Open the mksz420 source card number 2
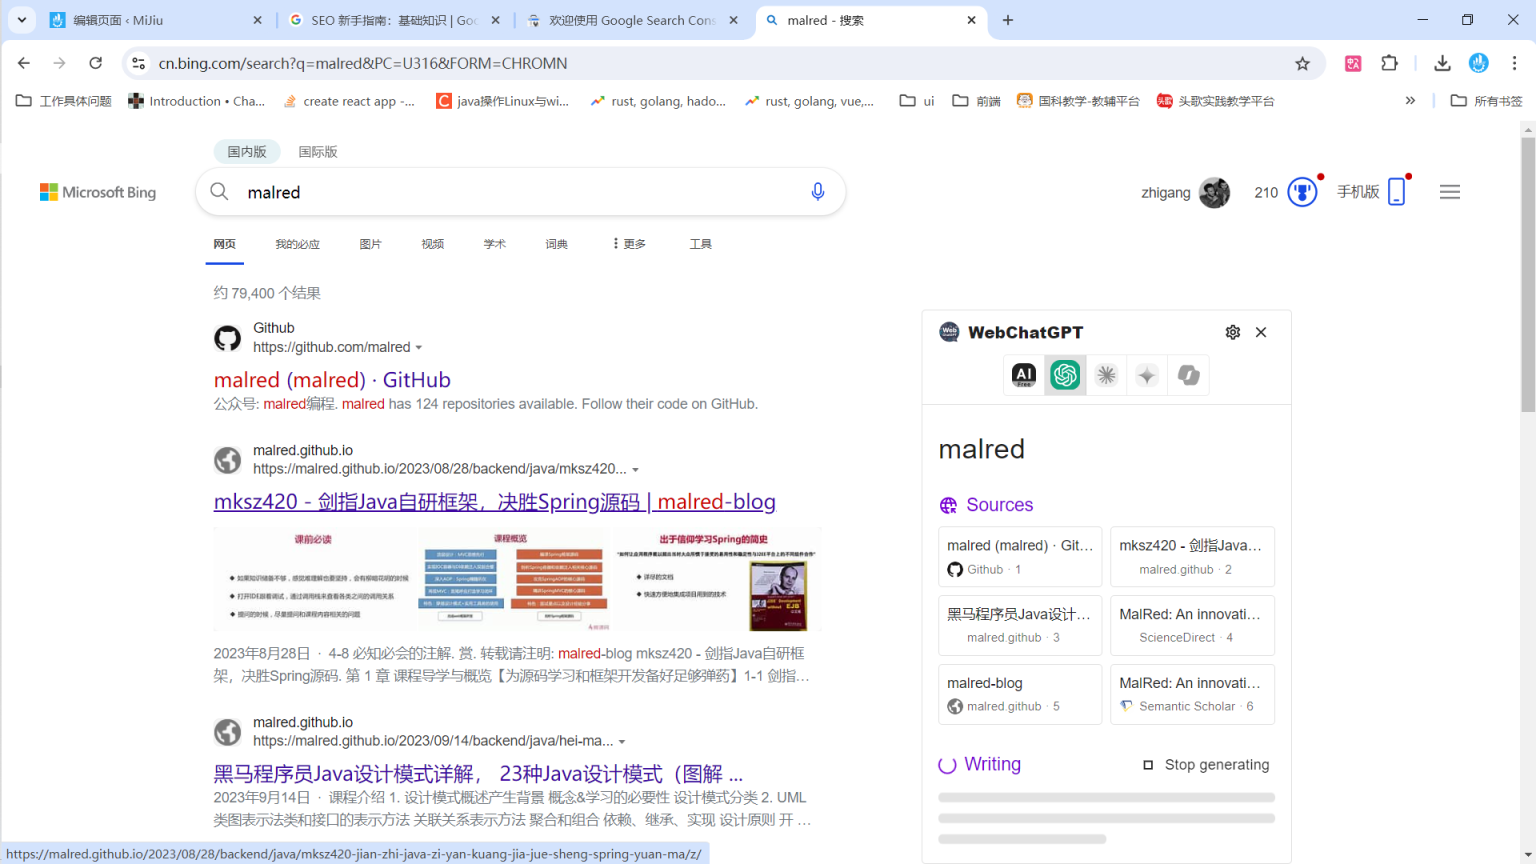Screen dimensions: 1536x864 [x=1192, y=556]
